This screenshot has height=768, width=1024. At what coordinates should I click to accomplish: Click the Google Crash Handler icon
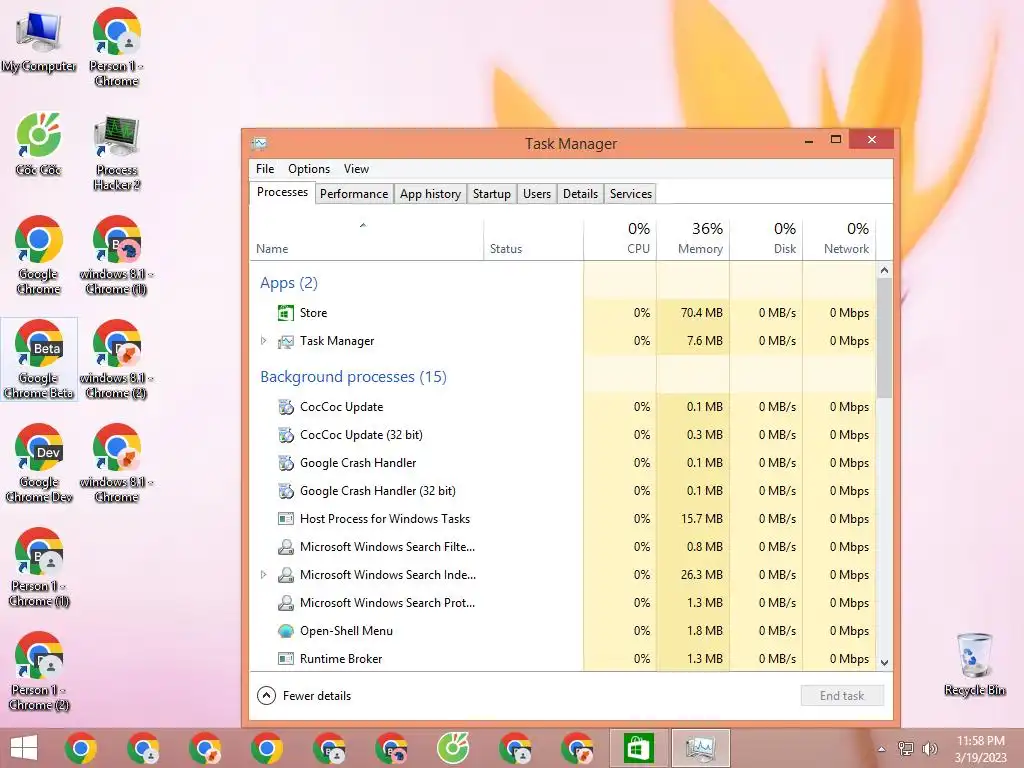point(285,463)
